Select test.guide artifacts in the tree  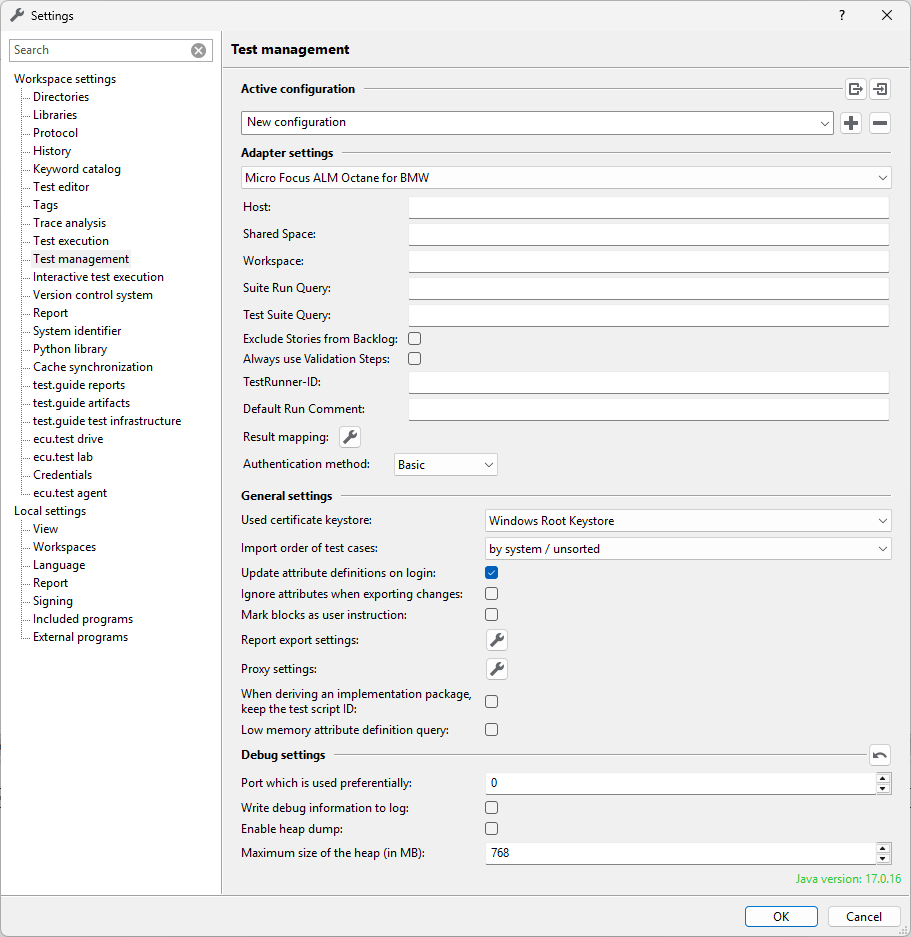click(81, 403)
